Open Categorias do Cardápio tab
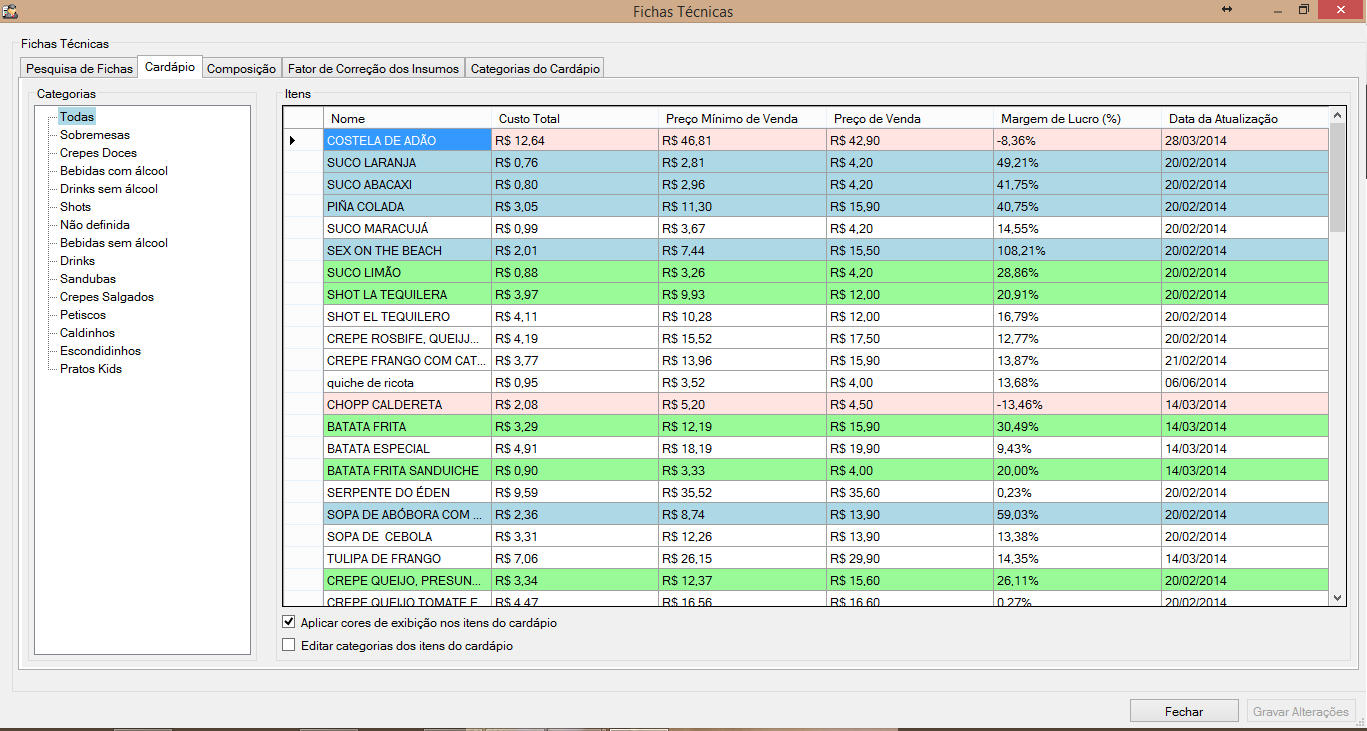Image resolution: width=1367 pixels, height=731 pixels. [x=535, y=69]
